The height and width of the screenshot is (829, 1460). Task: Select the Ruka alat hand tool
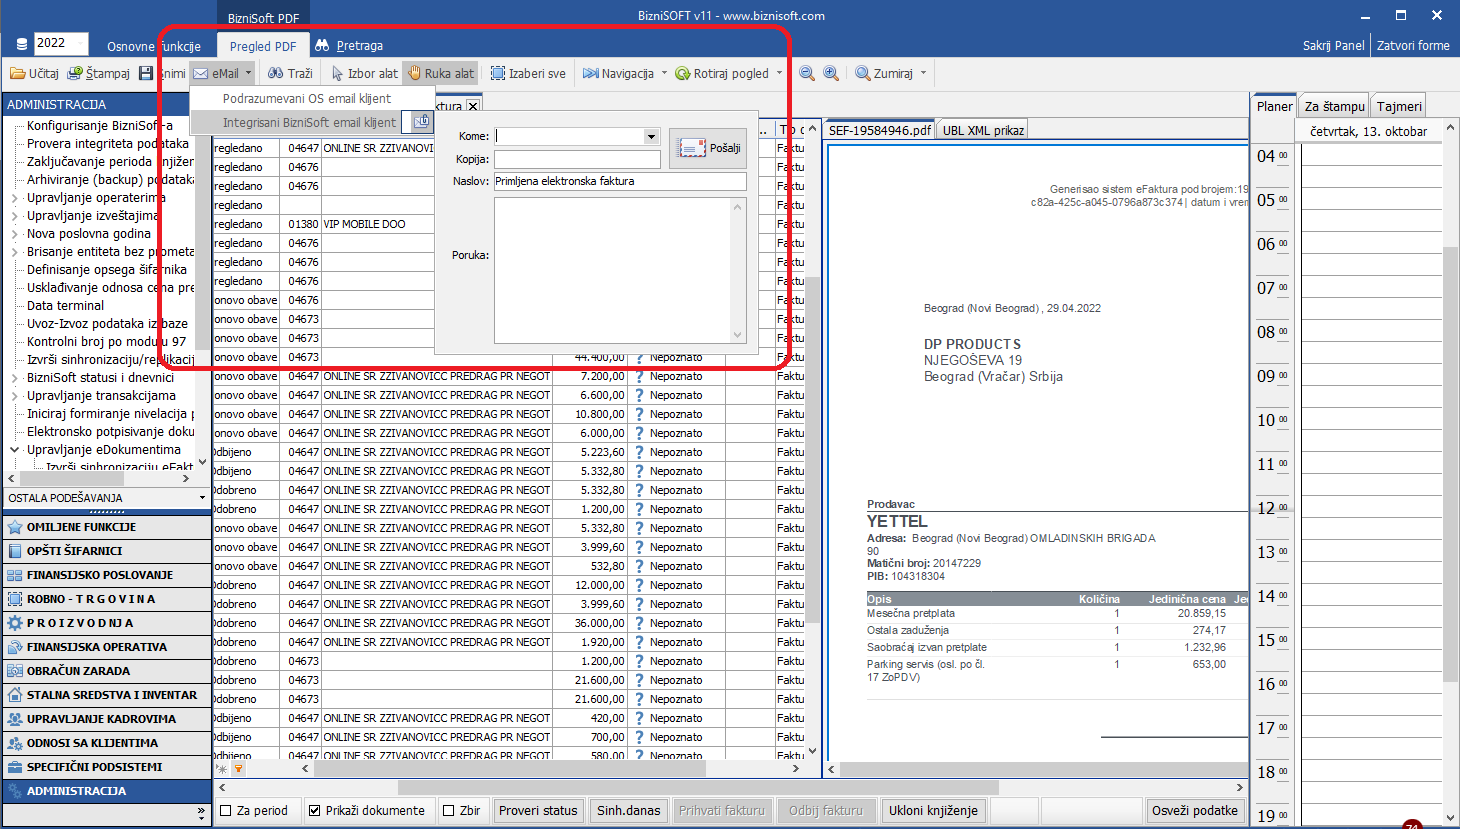point(414,73)
